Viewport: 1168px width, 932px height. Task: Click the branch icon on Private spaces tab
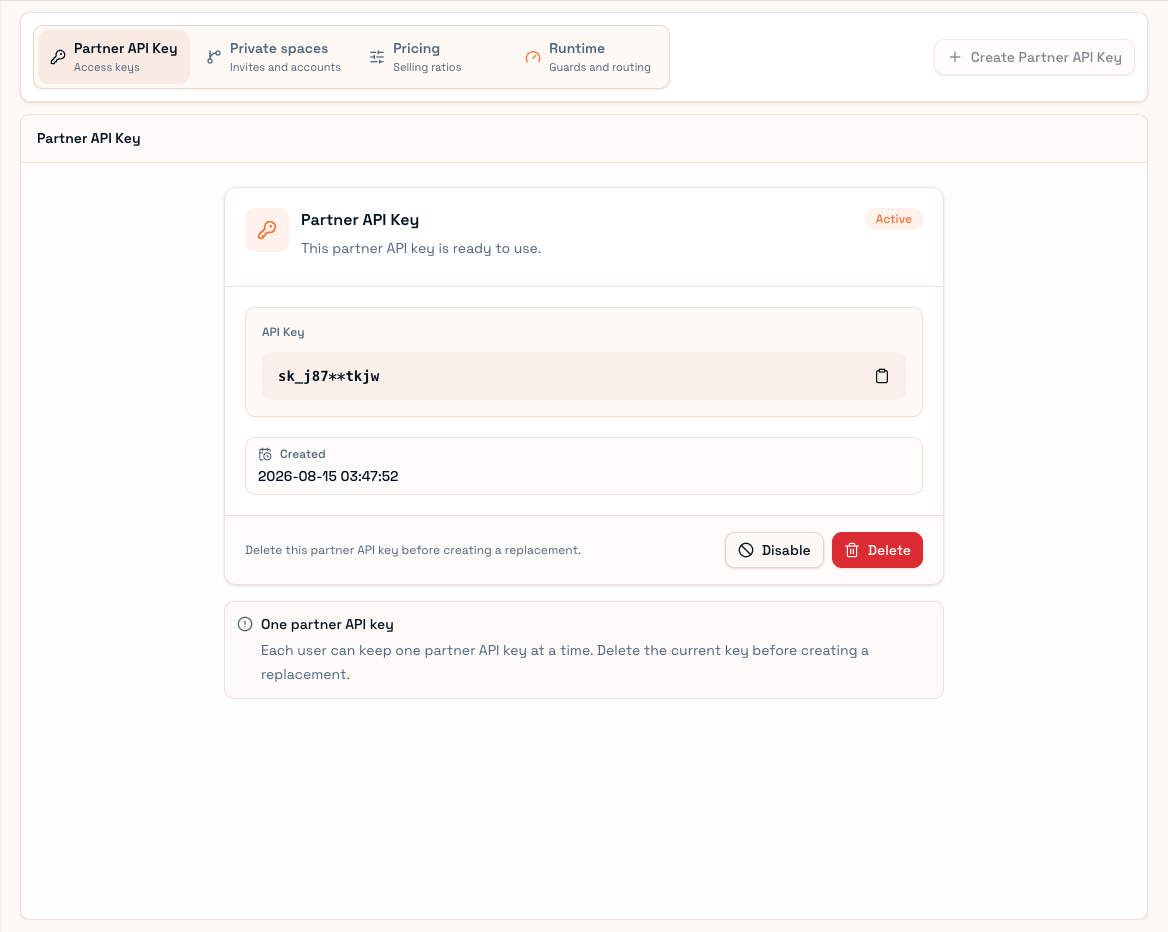click(214, 57)
